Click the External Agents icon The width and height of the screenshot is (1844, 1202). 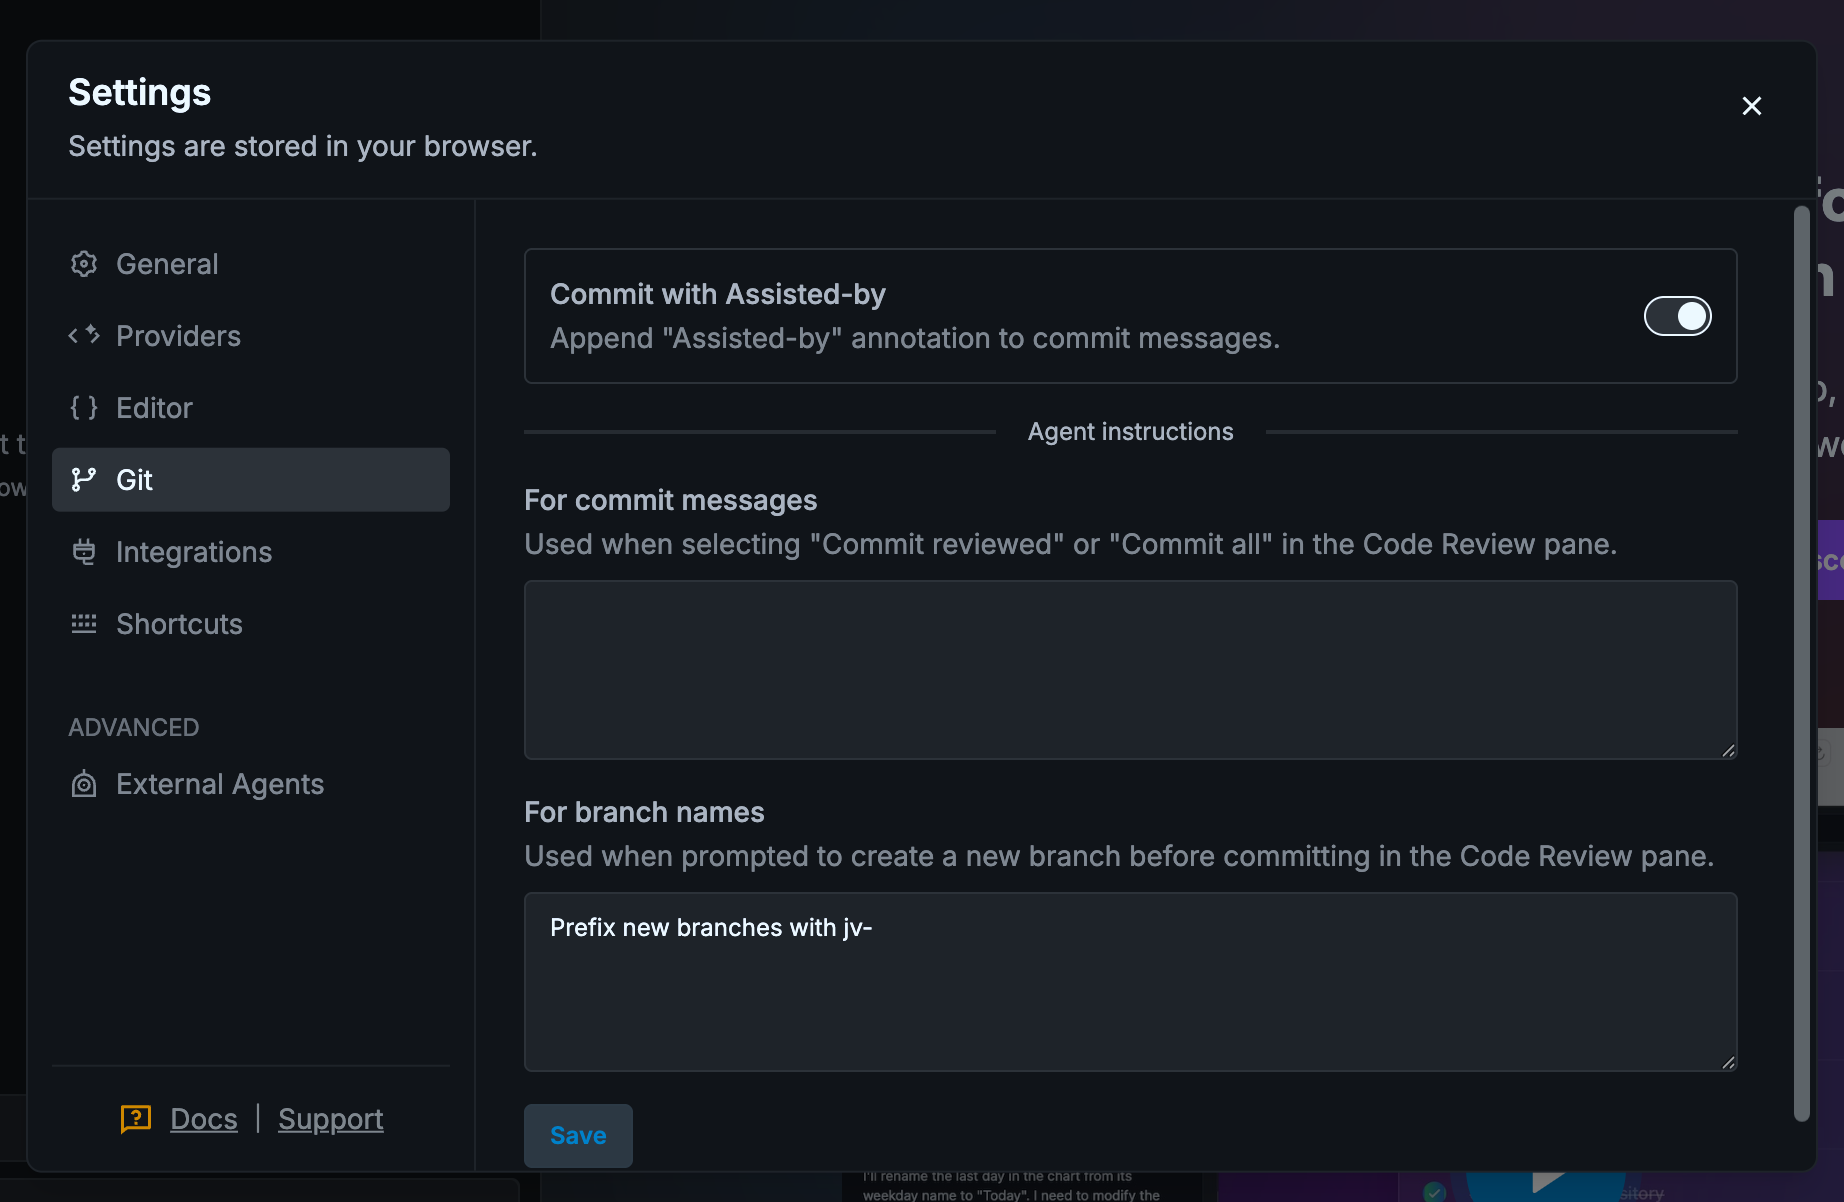84,784
